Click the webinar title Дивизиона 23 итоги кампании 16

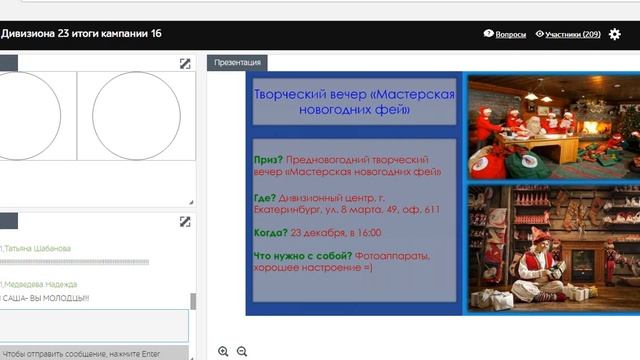pos(81,33)
